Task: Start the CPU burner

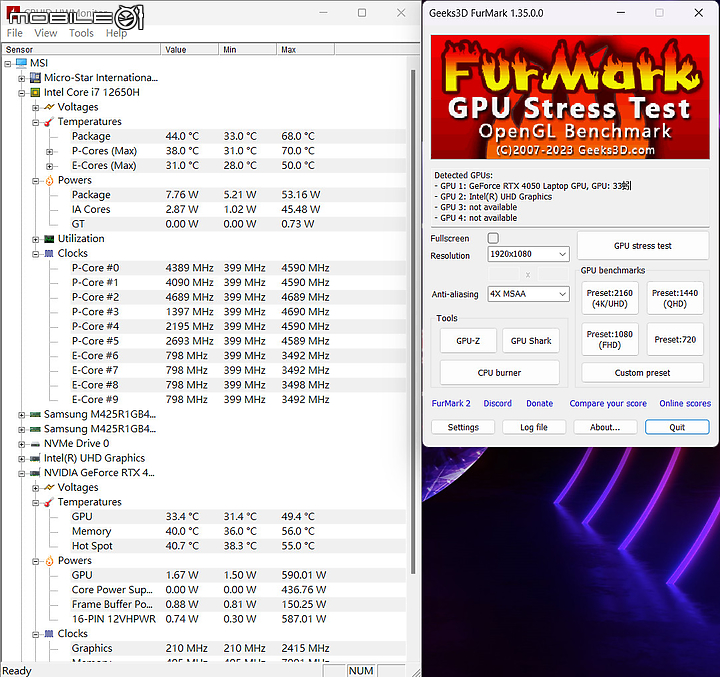Action: coord(500,373)
